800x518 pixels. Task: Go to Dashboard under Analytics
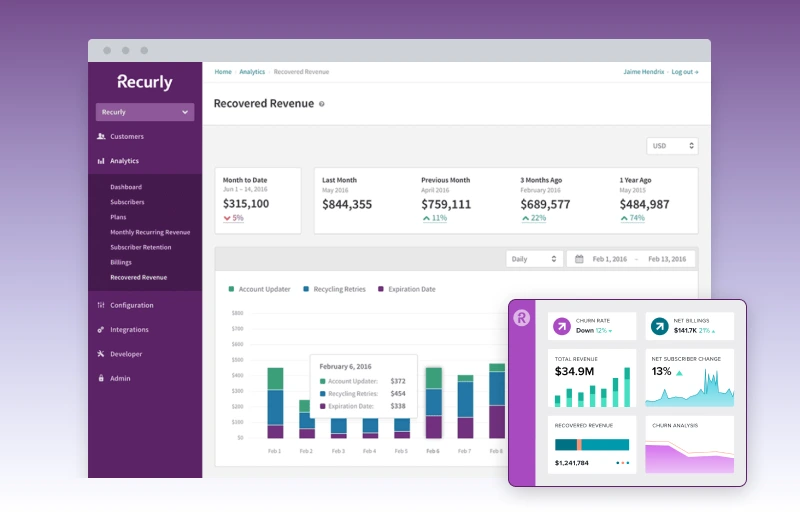[x=126, y=187]
